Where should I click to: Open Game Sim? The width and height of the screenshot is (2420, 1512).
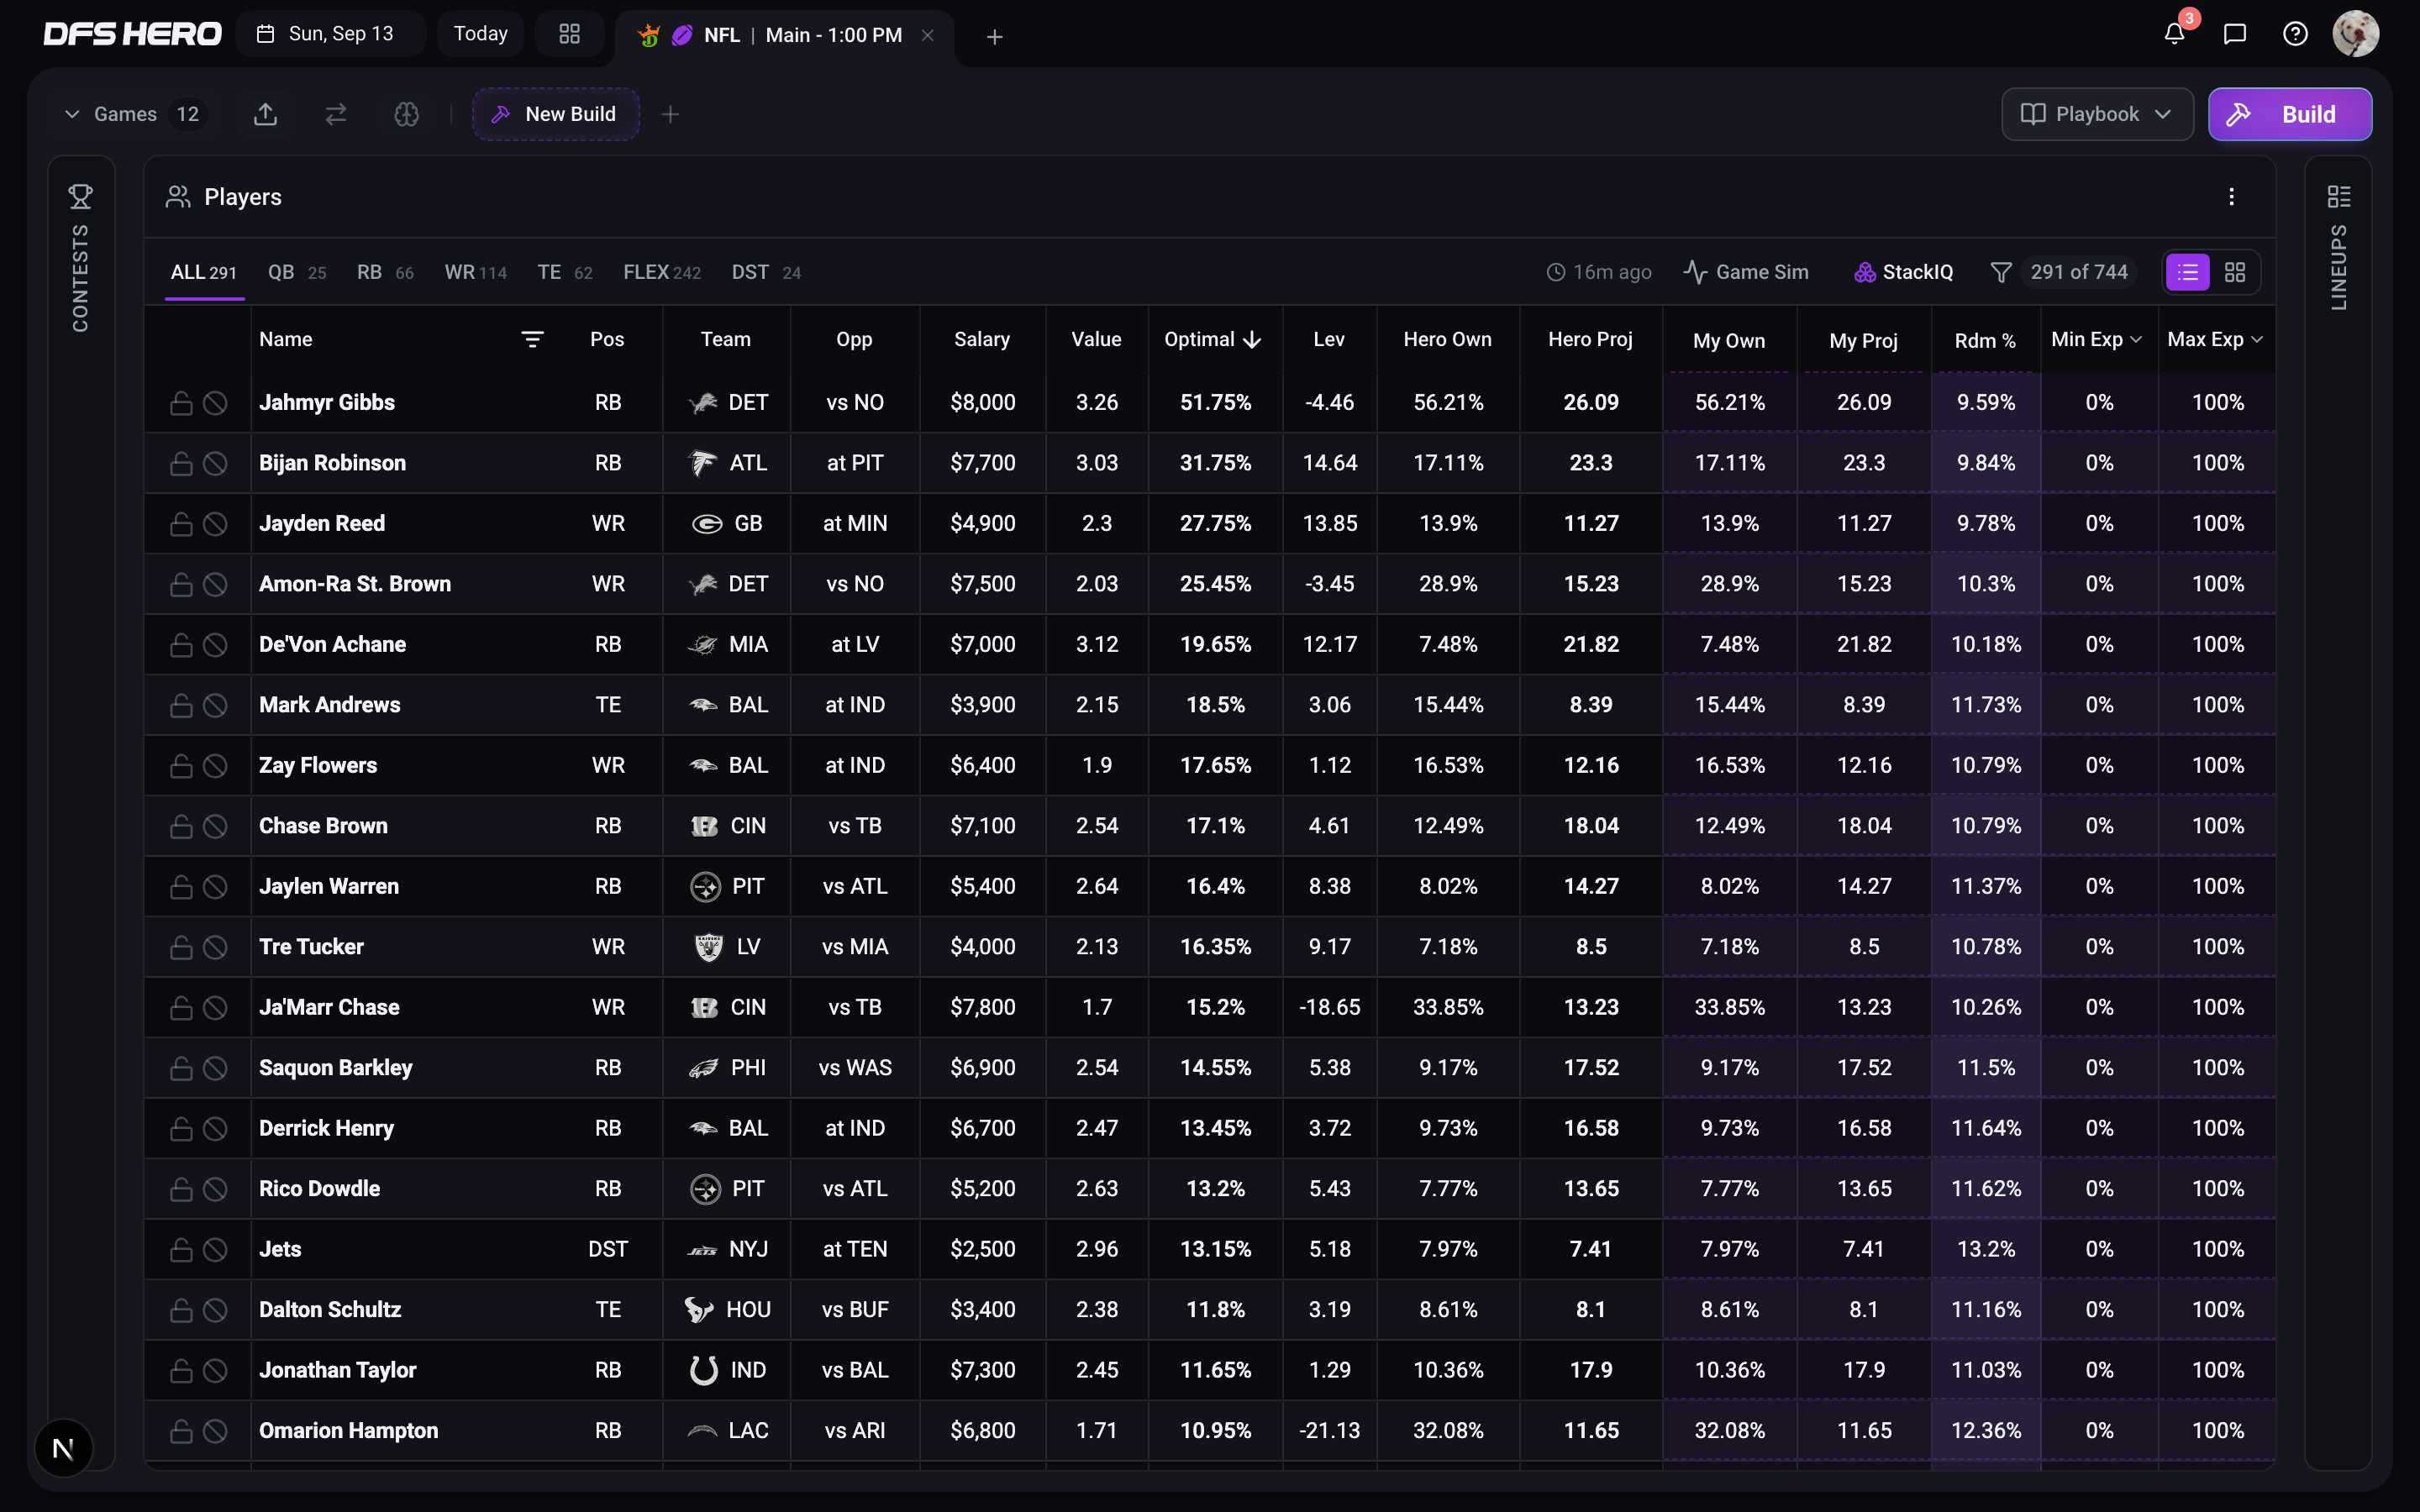point(1746,272)
